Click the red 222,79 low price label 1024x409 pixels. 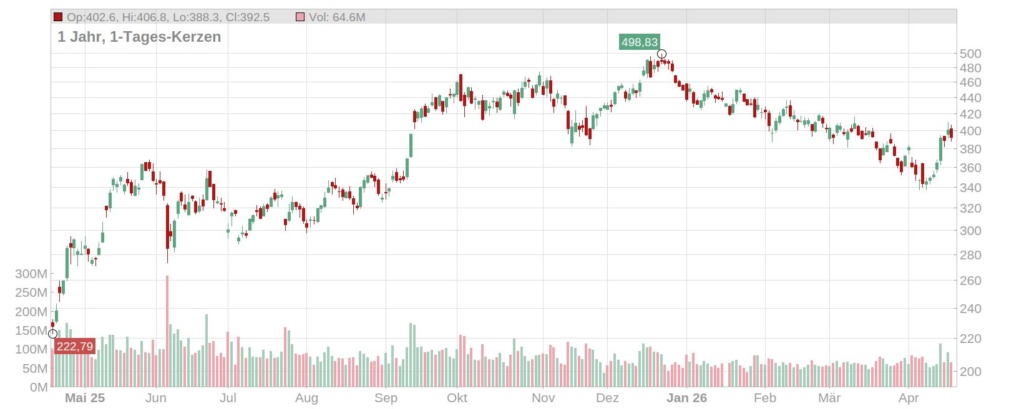(x=74, y=347)
